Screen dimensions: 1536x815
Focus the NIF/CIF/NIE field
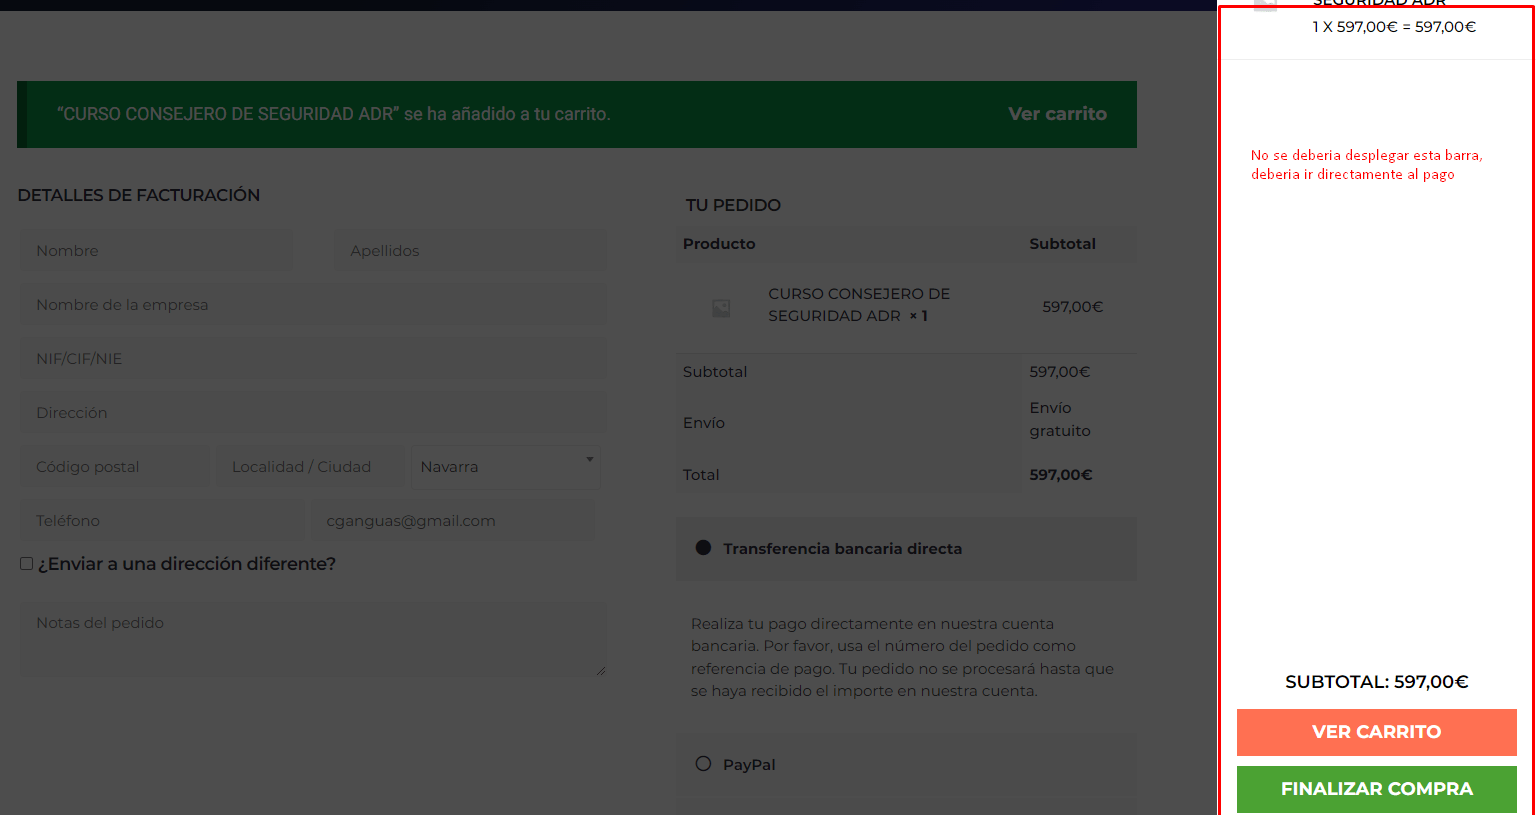click(x=314, y=359)
